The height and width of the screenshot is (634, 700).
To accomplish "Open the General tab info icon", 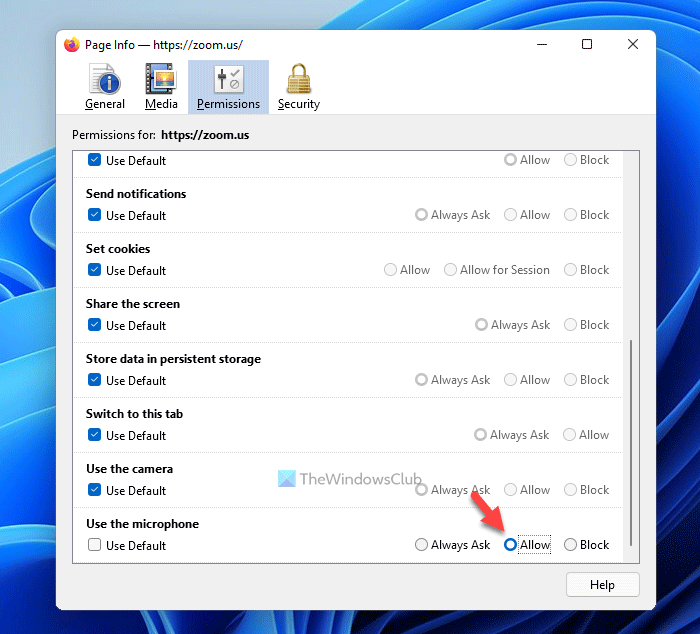I will tap(105, 79).
